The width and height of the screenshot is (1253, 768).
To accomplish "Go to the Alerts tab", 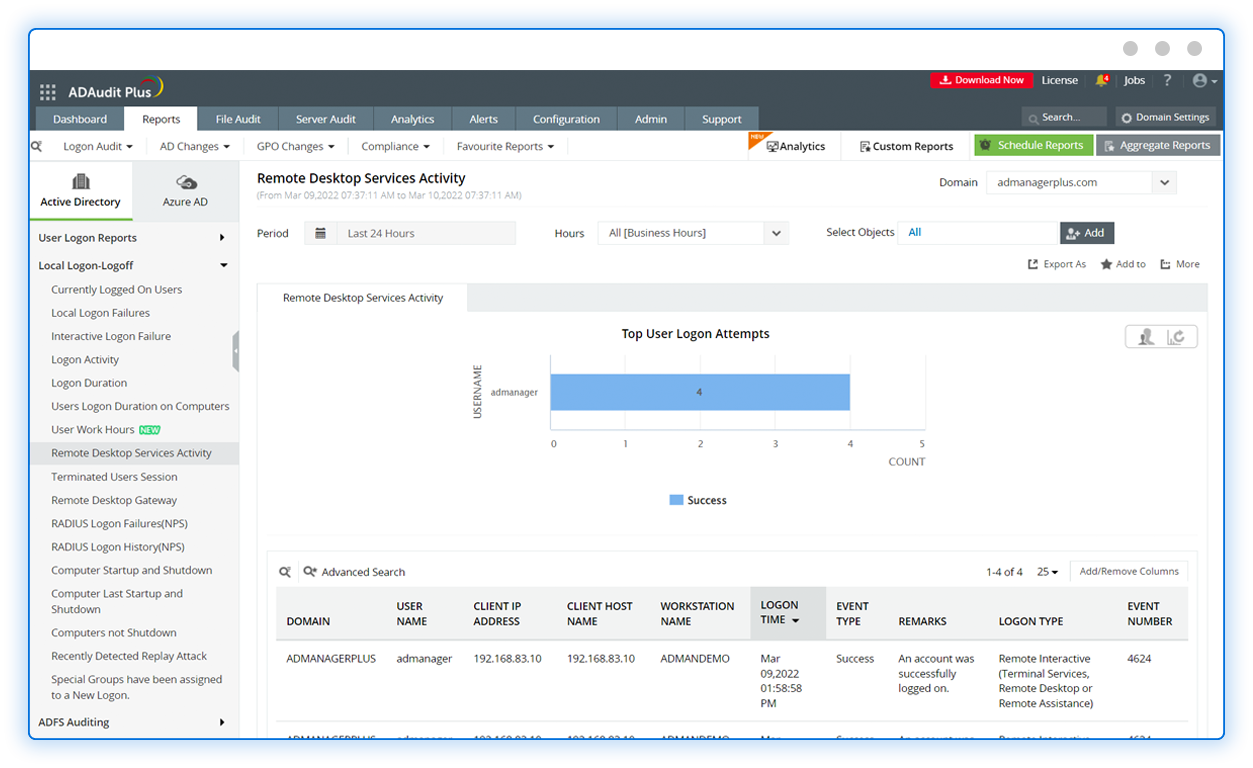I will tap(484, 119).
